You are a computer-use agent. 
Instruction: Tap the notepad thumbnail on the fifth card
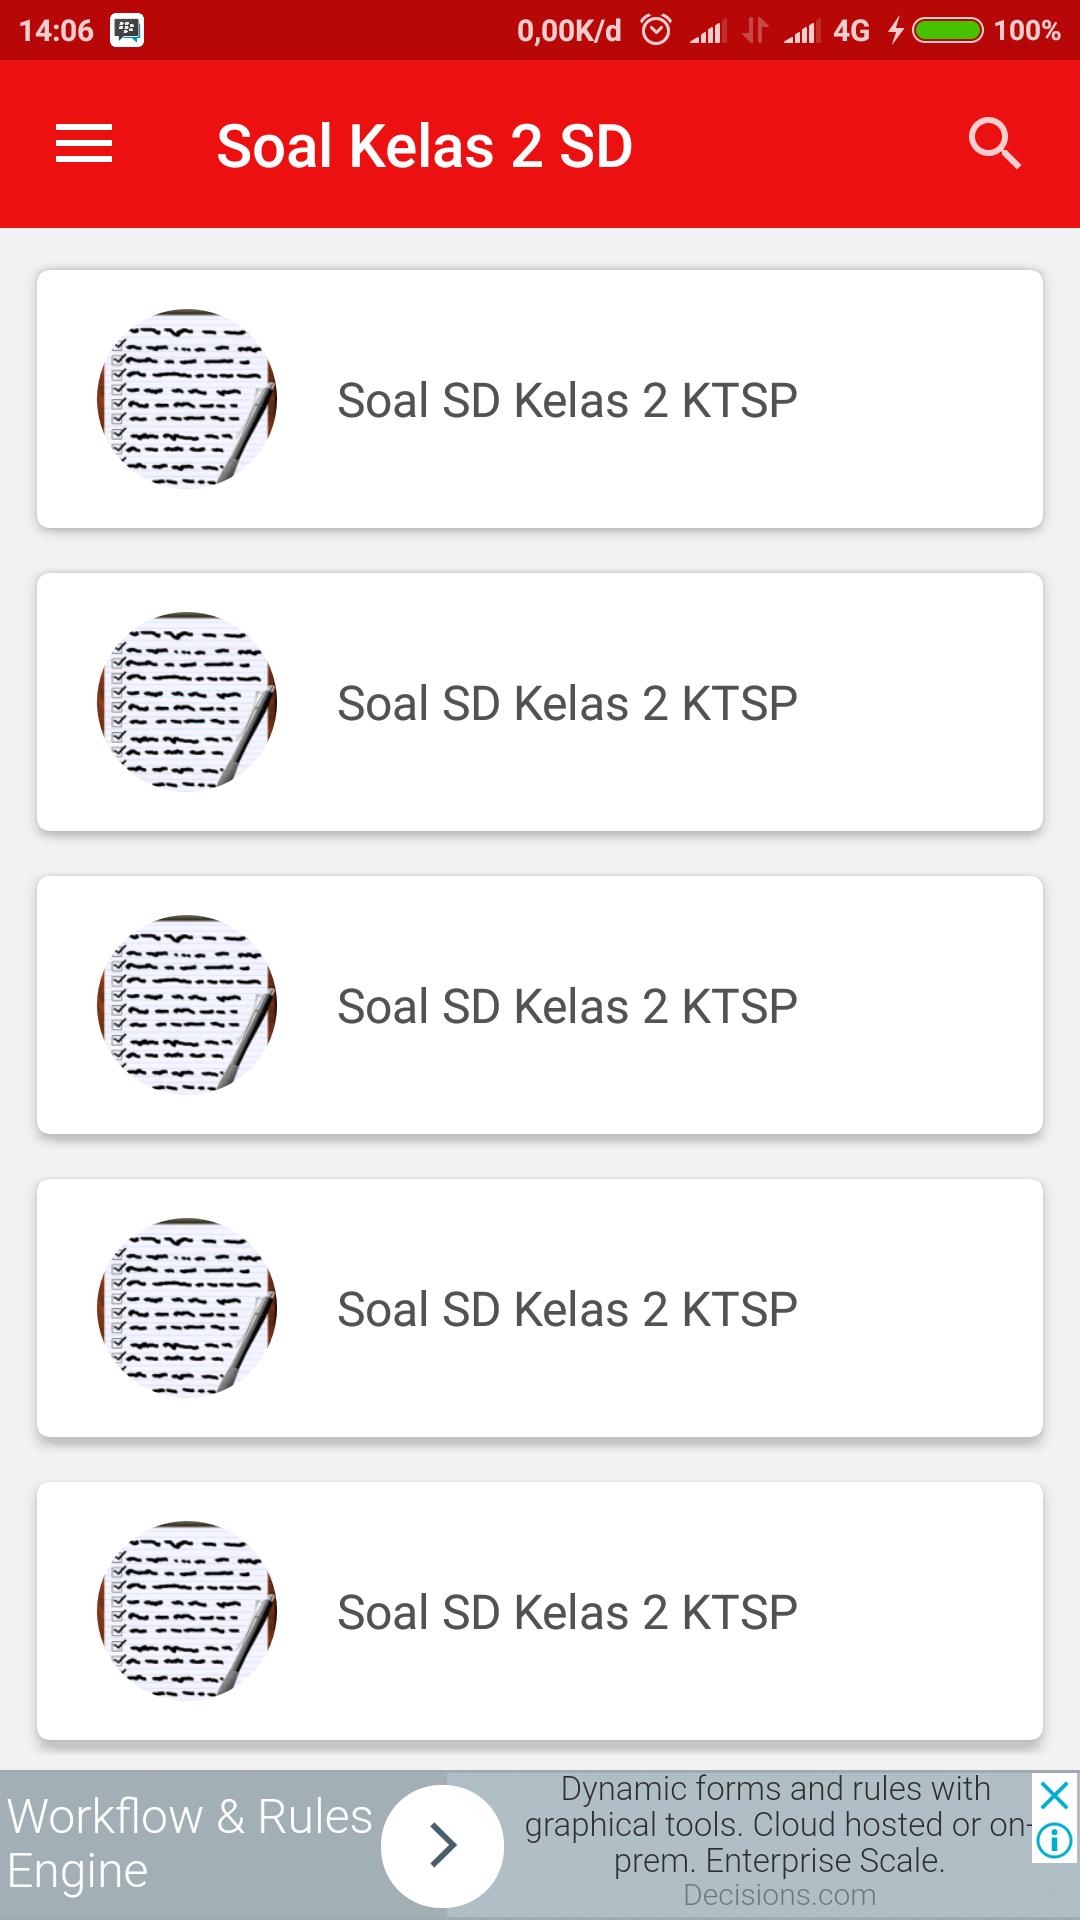pyautogui.click(x=187, y=1611)
